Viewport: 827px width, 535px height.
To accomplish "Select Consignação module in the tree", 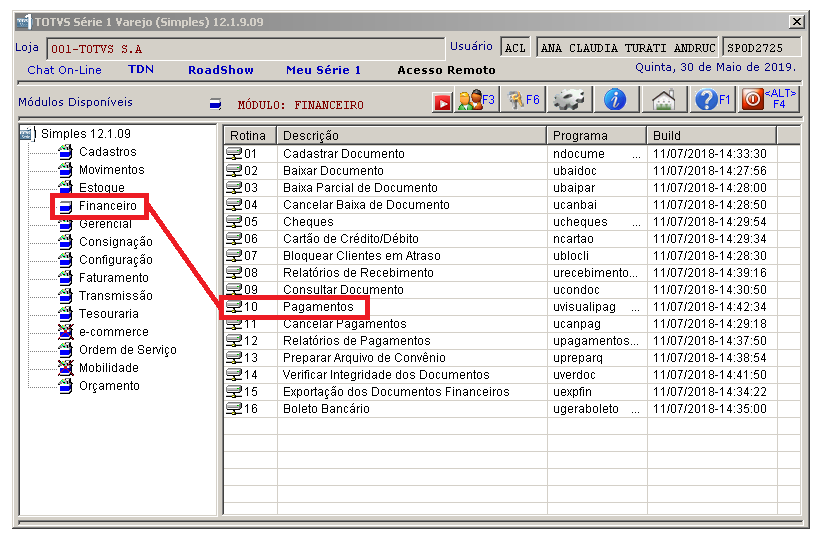I will [116, 242].
